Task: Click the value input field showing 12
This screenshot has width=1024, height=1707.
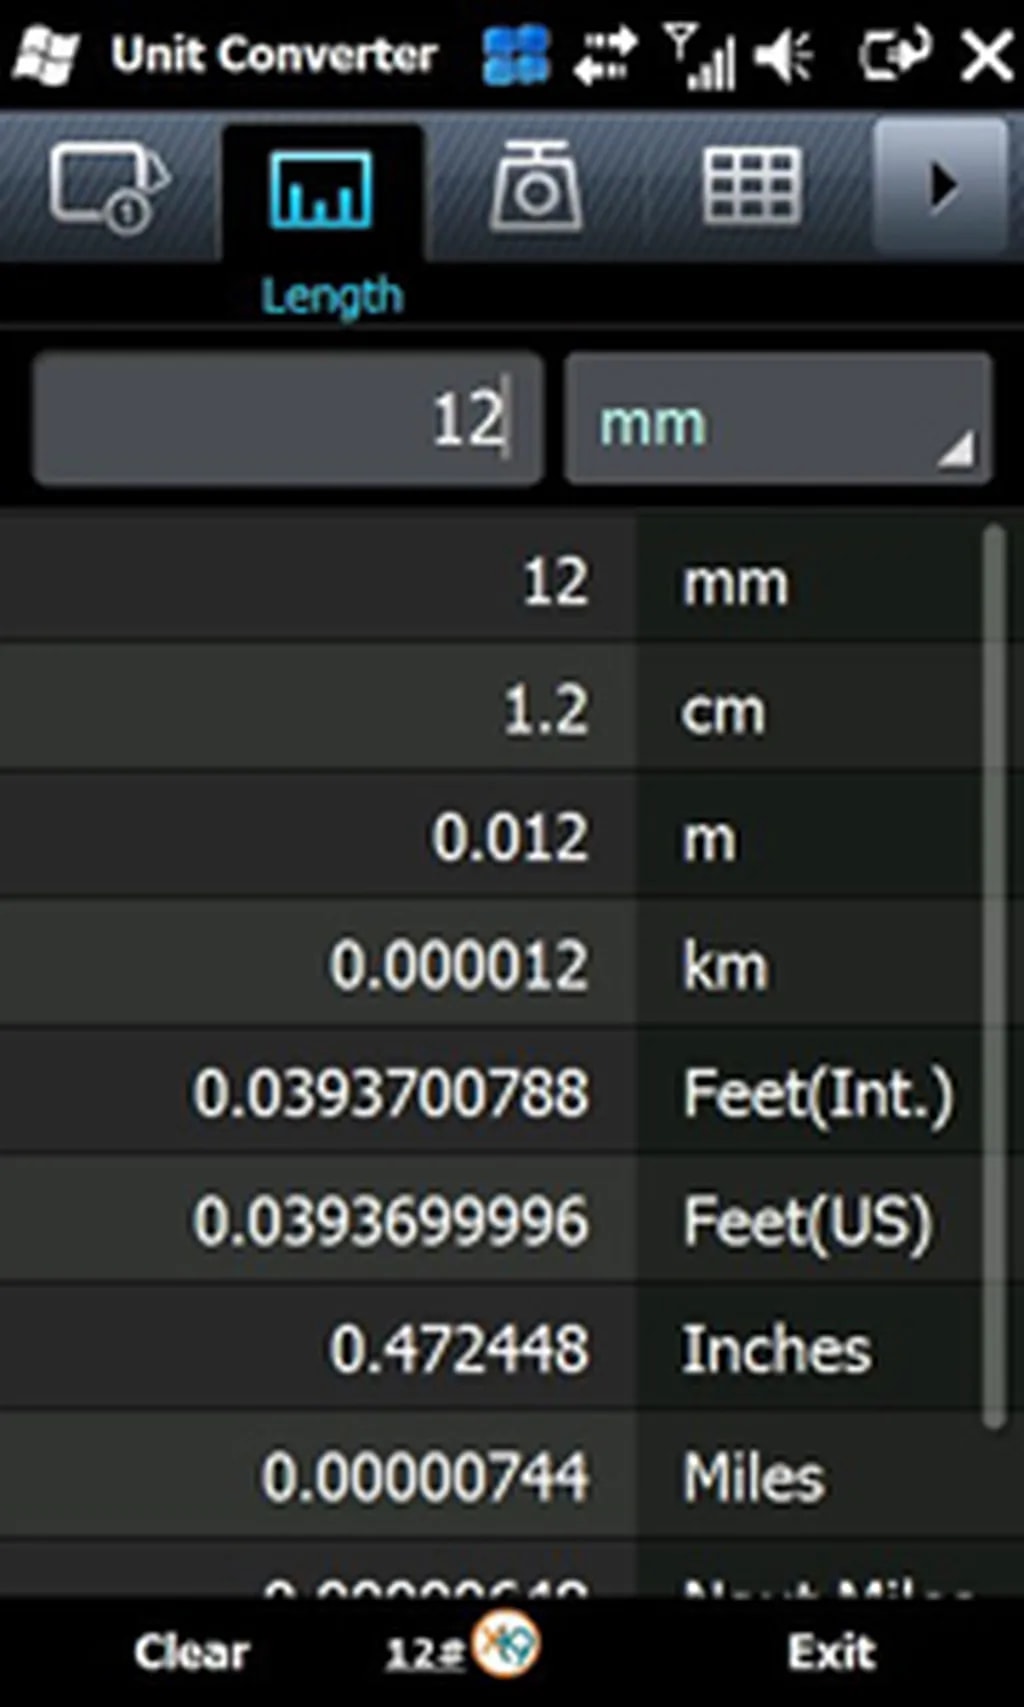Action: 288,419
